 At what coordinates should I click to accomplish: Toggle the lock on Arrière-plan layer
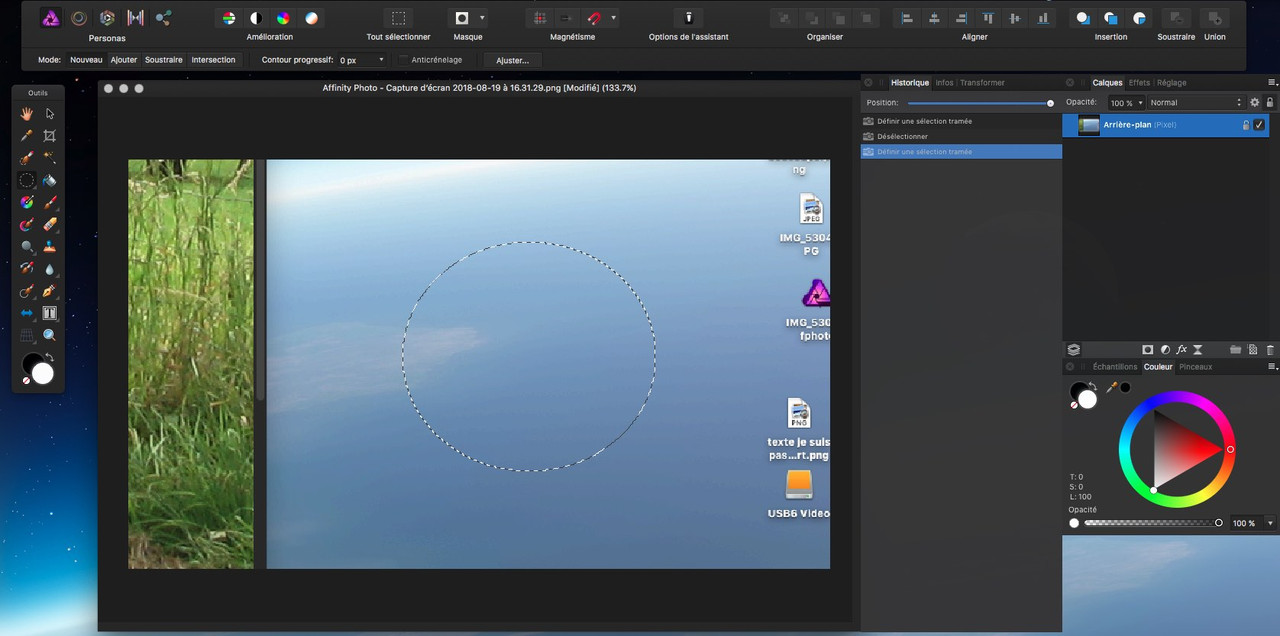1245,125
